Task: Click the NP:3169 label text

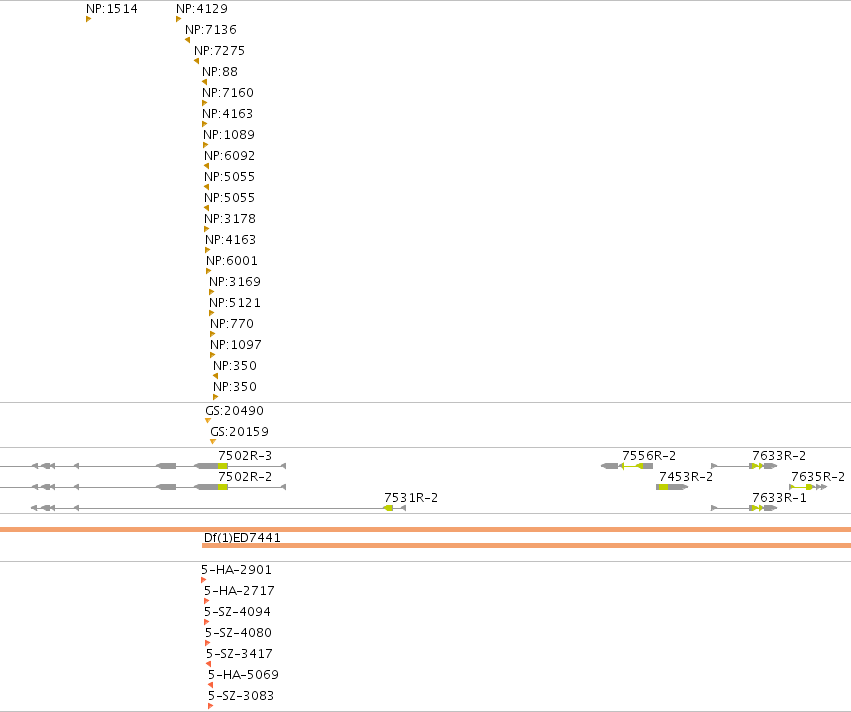Action: click(x=235, y=282)
